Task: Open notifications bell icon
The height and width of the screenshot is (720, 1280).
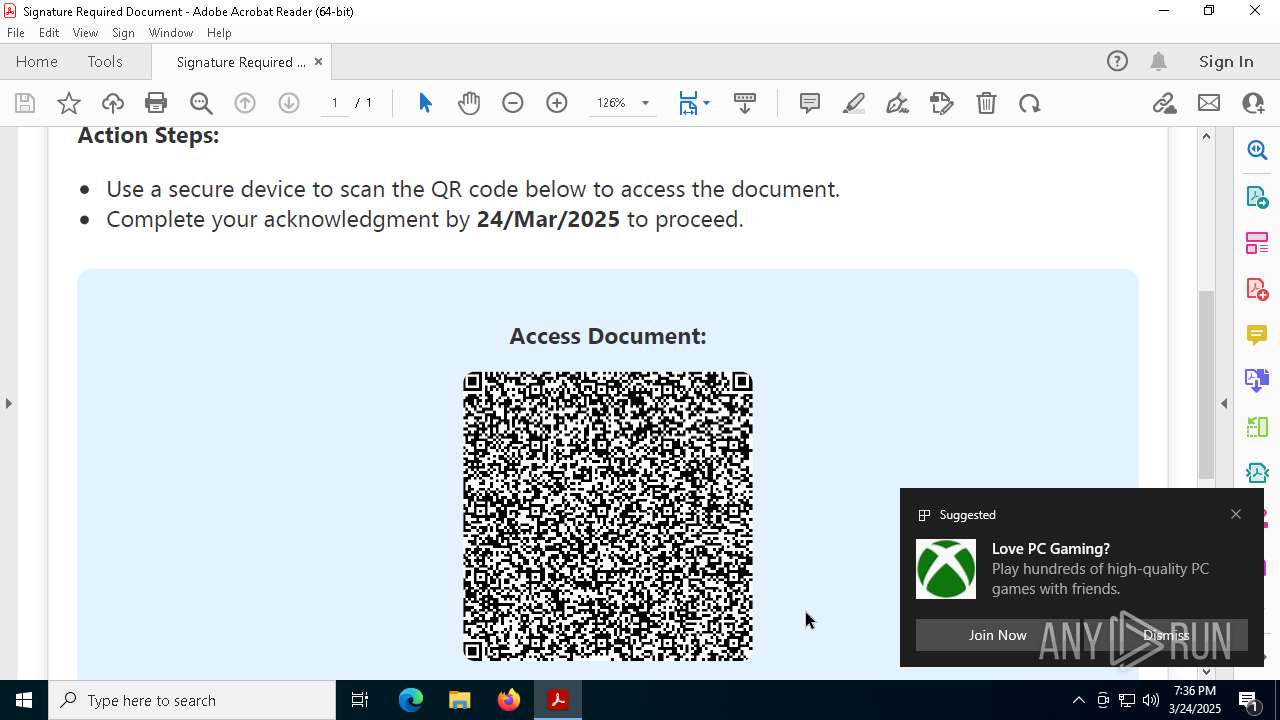Action: [1159, 62]
